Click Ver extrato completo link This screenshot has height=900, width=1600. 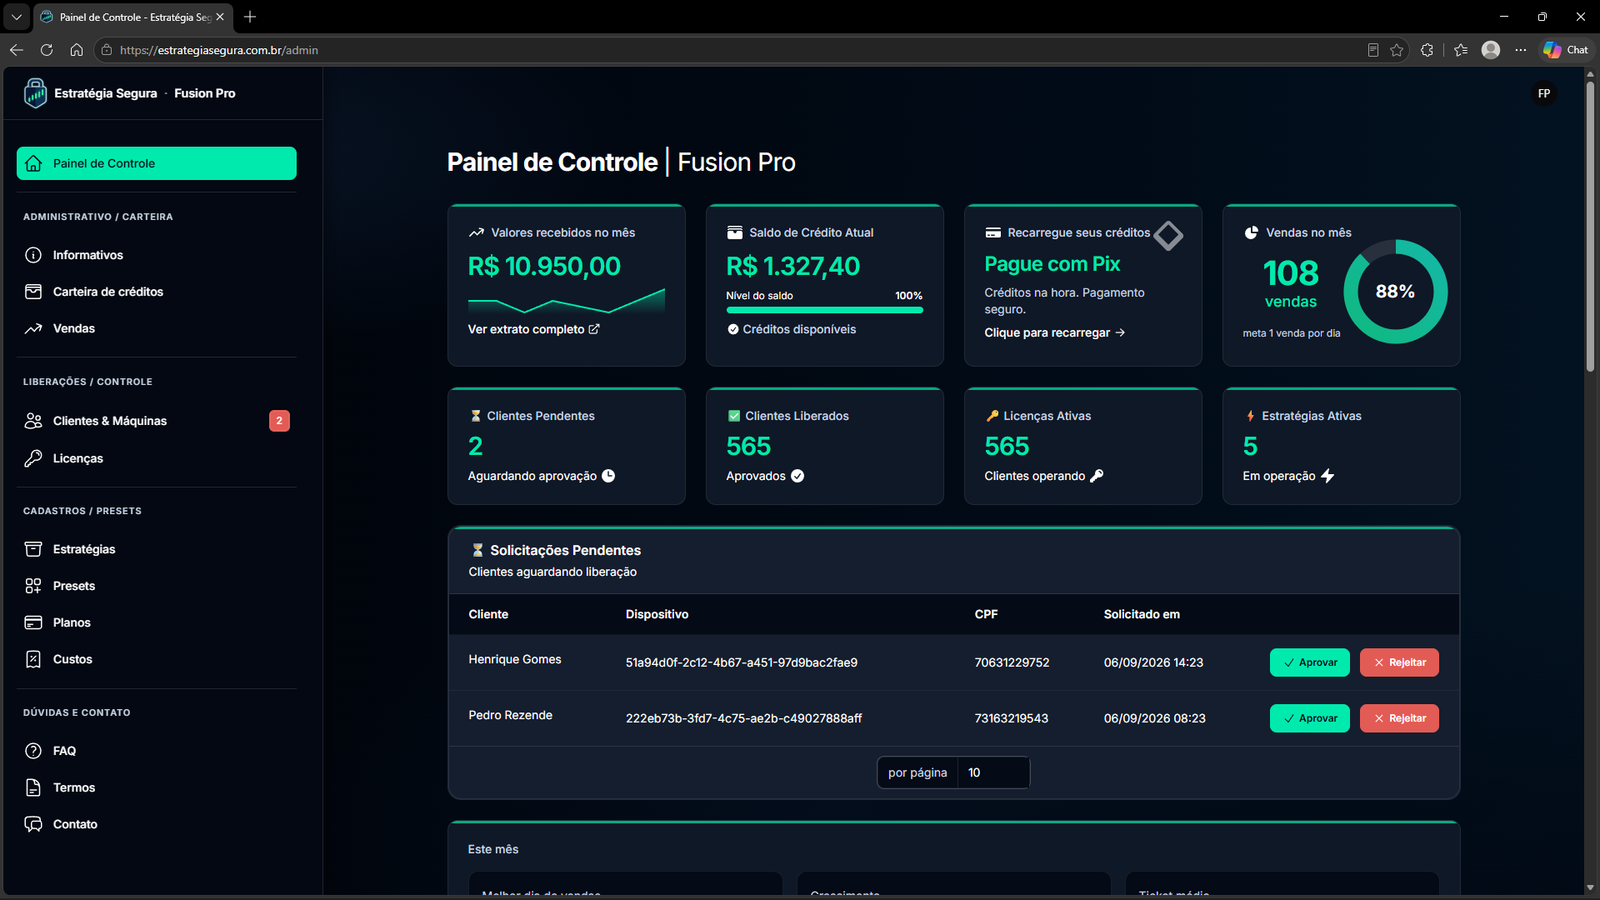click(x=534, y=329)
